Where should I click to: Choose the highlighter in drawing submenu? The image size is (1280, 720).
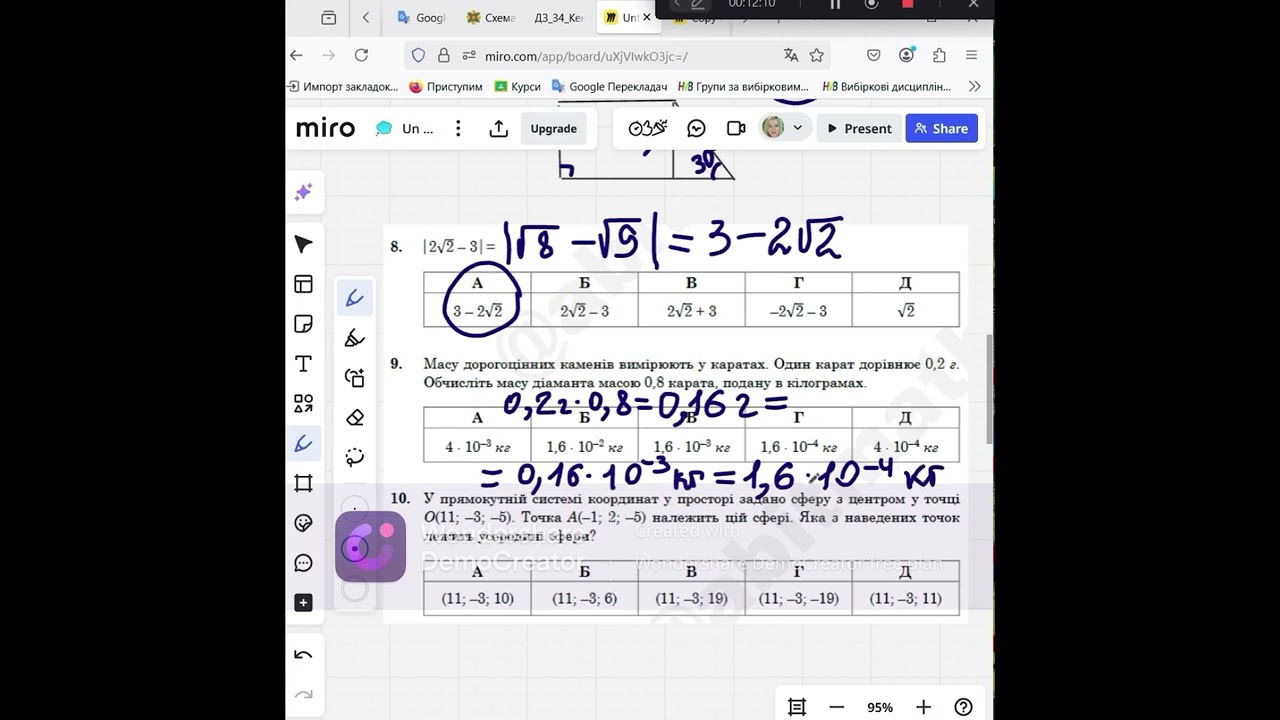[x=355, y=338]
